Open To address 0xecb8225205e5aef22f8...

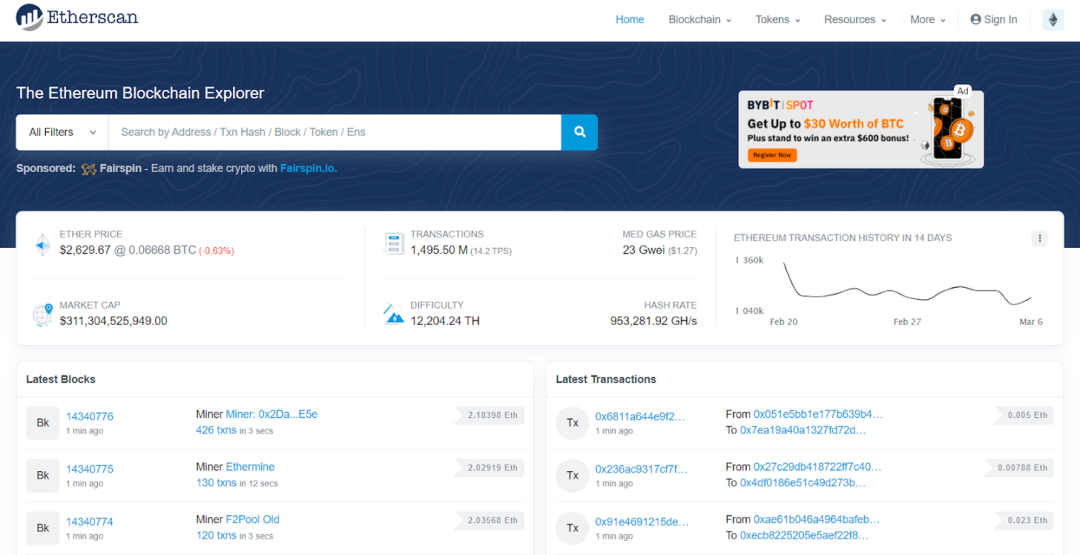tap(804, 535)
